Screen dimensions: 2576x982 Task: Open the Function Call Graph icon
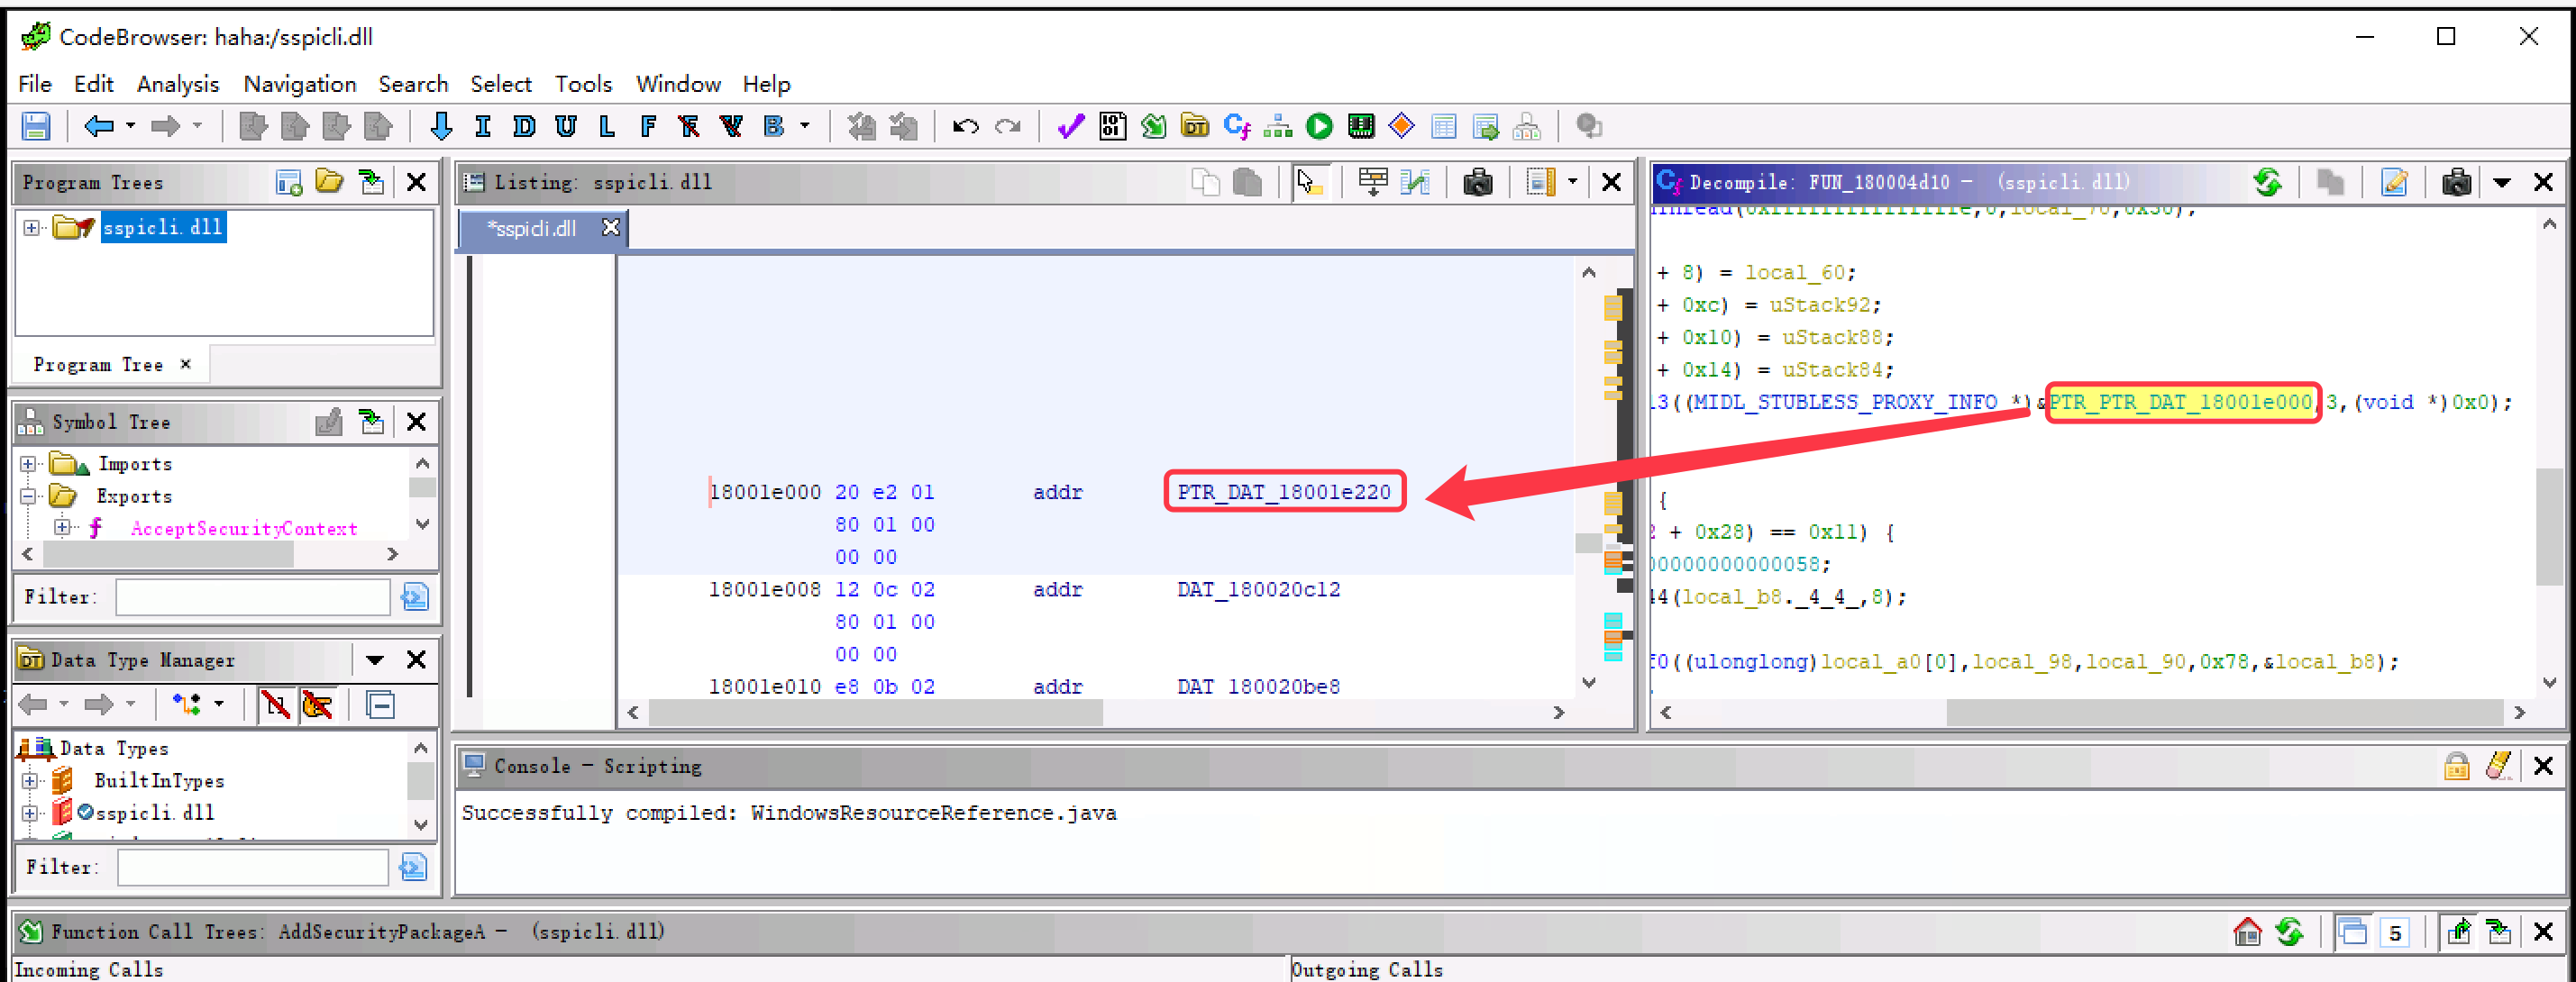(x=1278, y=126)
